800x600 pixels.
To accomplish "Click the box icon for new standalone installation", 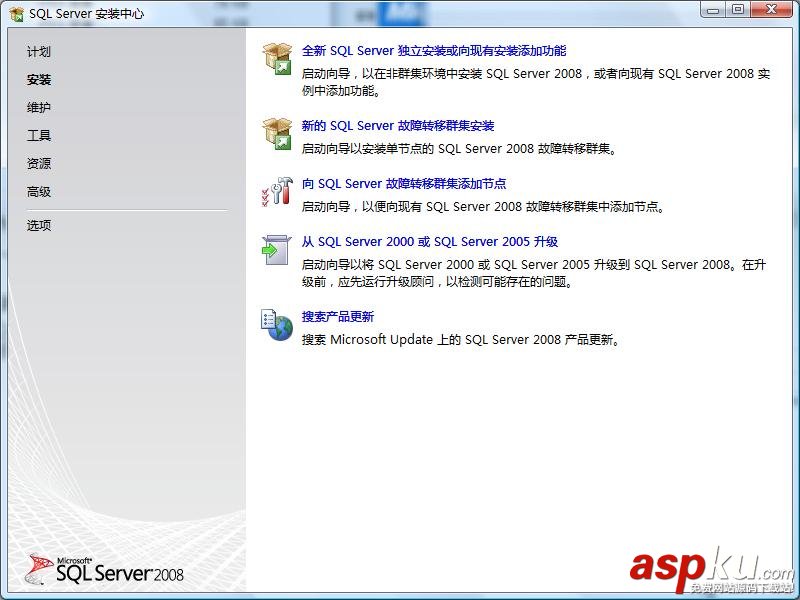I will (277, 59).
